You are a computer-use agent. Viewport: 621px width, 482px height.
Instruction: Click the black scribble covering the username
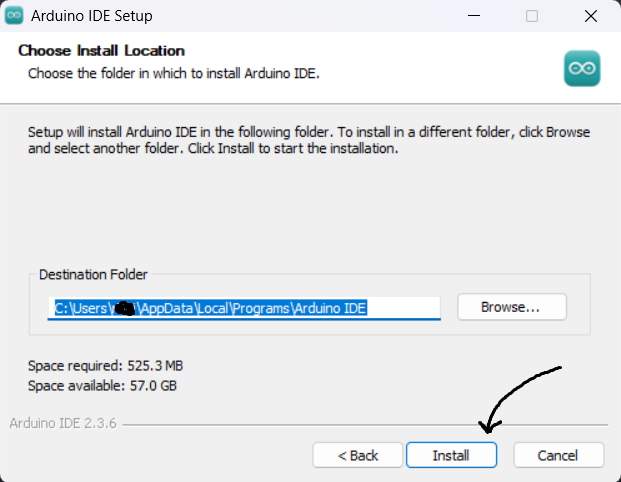pos(124,307)
